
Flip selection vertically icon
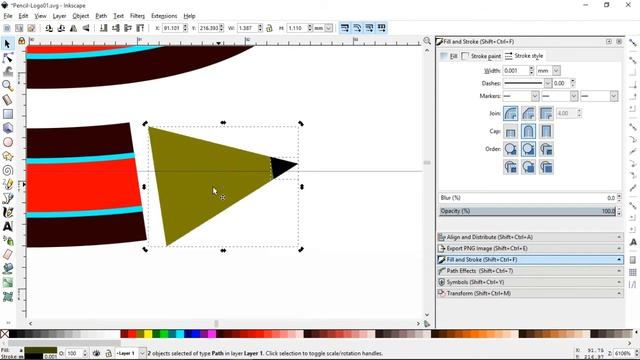[x=86, y=28]
